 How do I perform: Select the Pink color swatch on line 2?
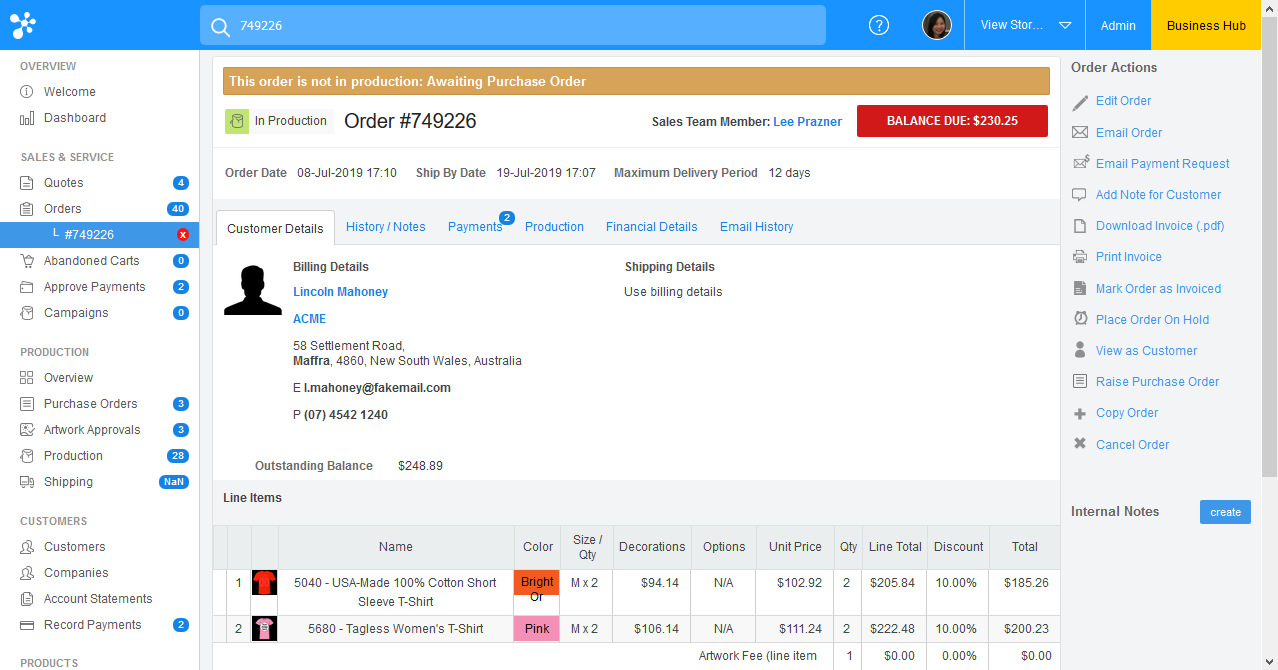pyautogui.click(x=536, y=628)
